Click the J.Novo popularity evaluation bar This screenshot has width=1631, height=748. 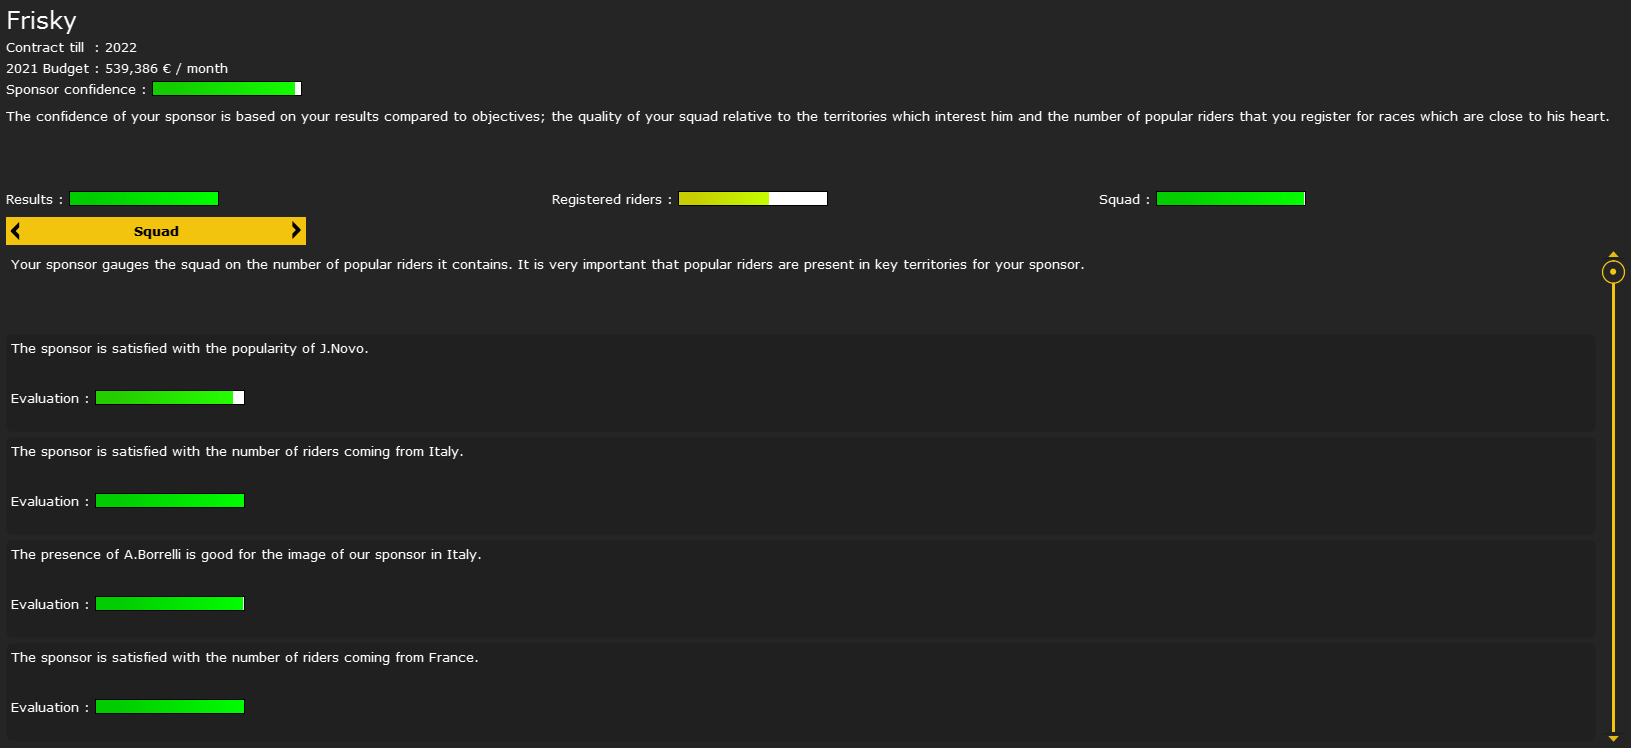[170, 398]
